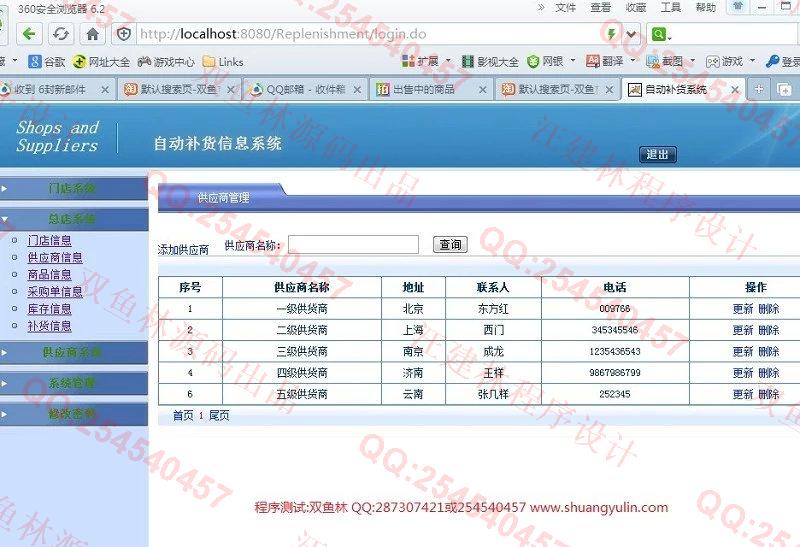The height and width of the screenshot is (547, 800).
Task: Click the 截图 screenshot tool
Action: pyautogui.click(x=664, y=61)
